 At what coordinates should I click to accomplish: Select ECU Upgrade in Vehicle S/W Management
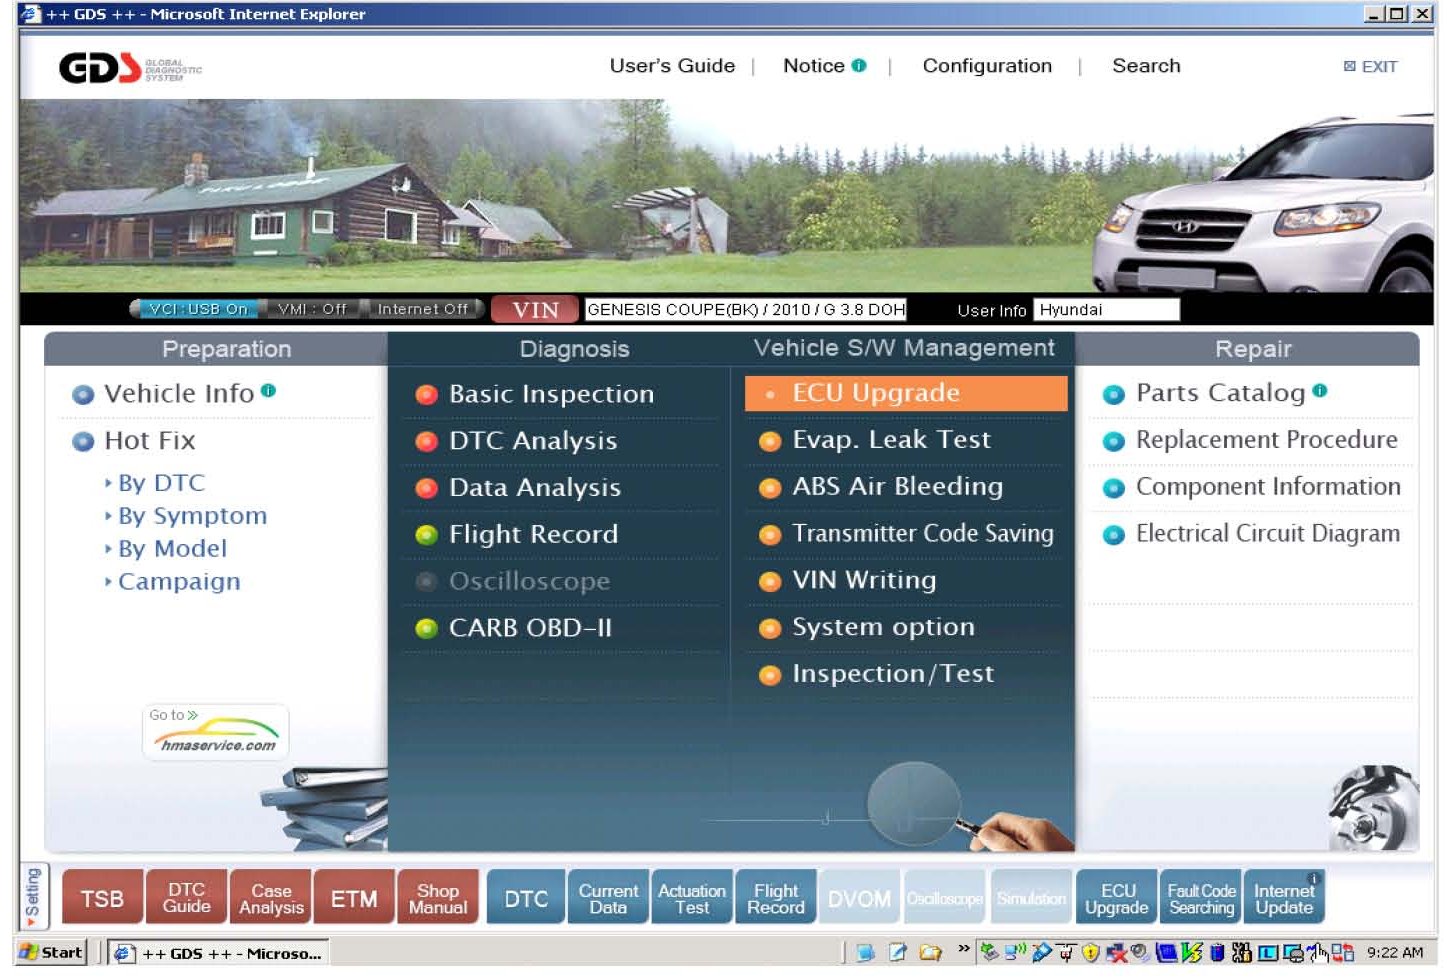click(905, 393)
